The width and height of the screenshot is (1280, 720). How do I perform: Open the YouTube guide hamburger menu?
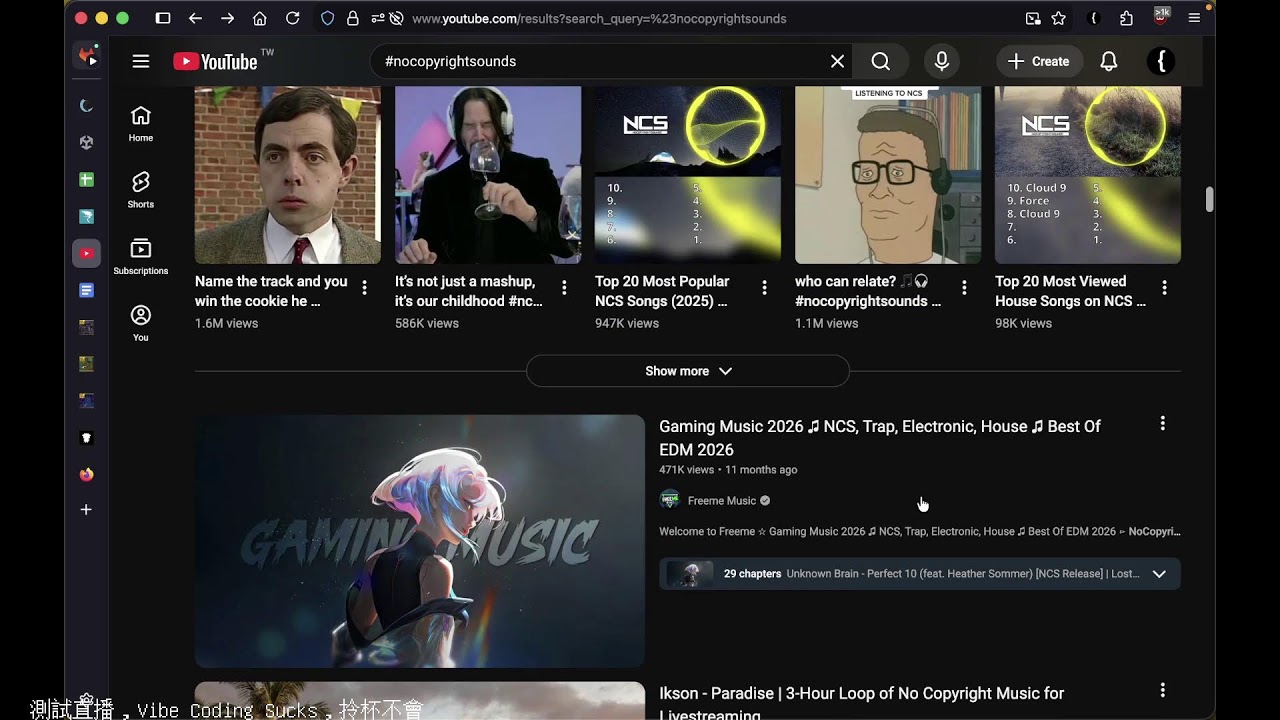(x=141, y=61)
